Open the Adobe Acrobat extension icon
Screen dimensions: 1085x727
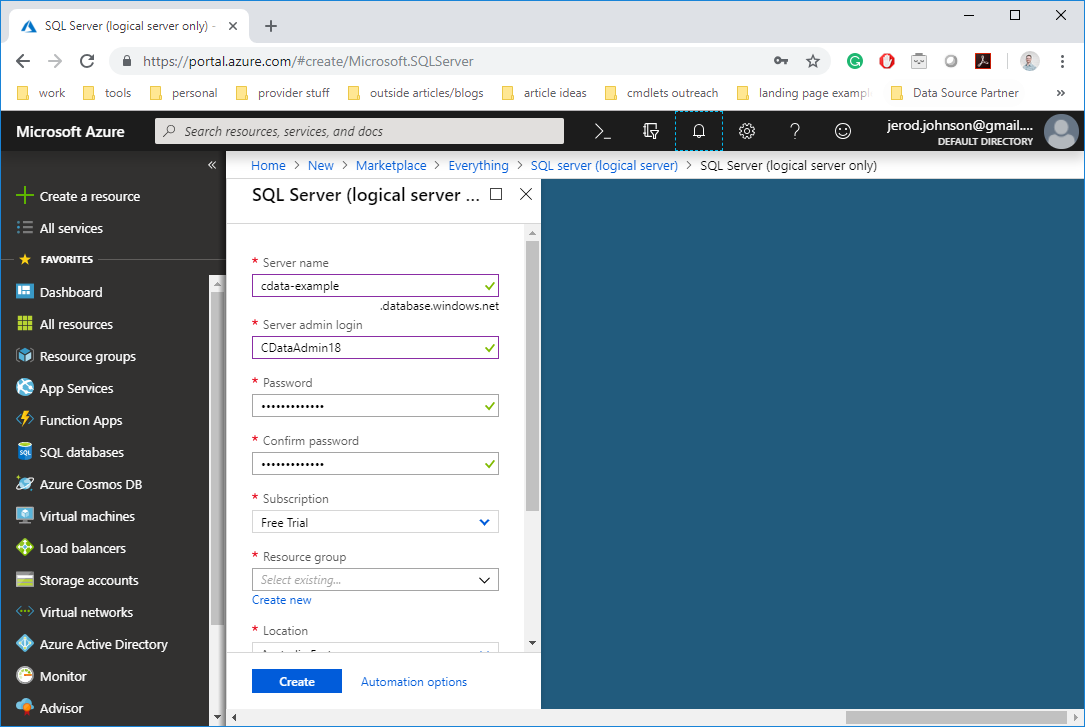pos(983,61)
